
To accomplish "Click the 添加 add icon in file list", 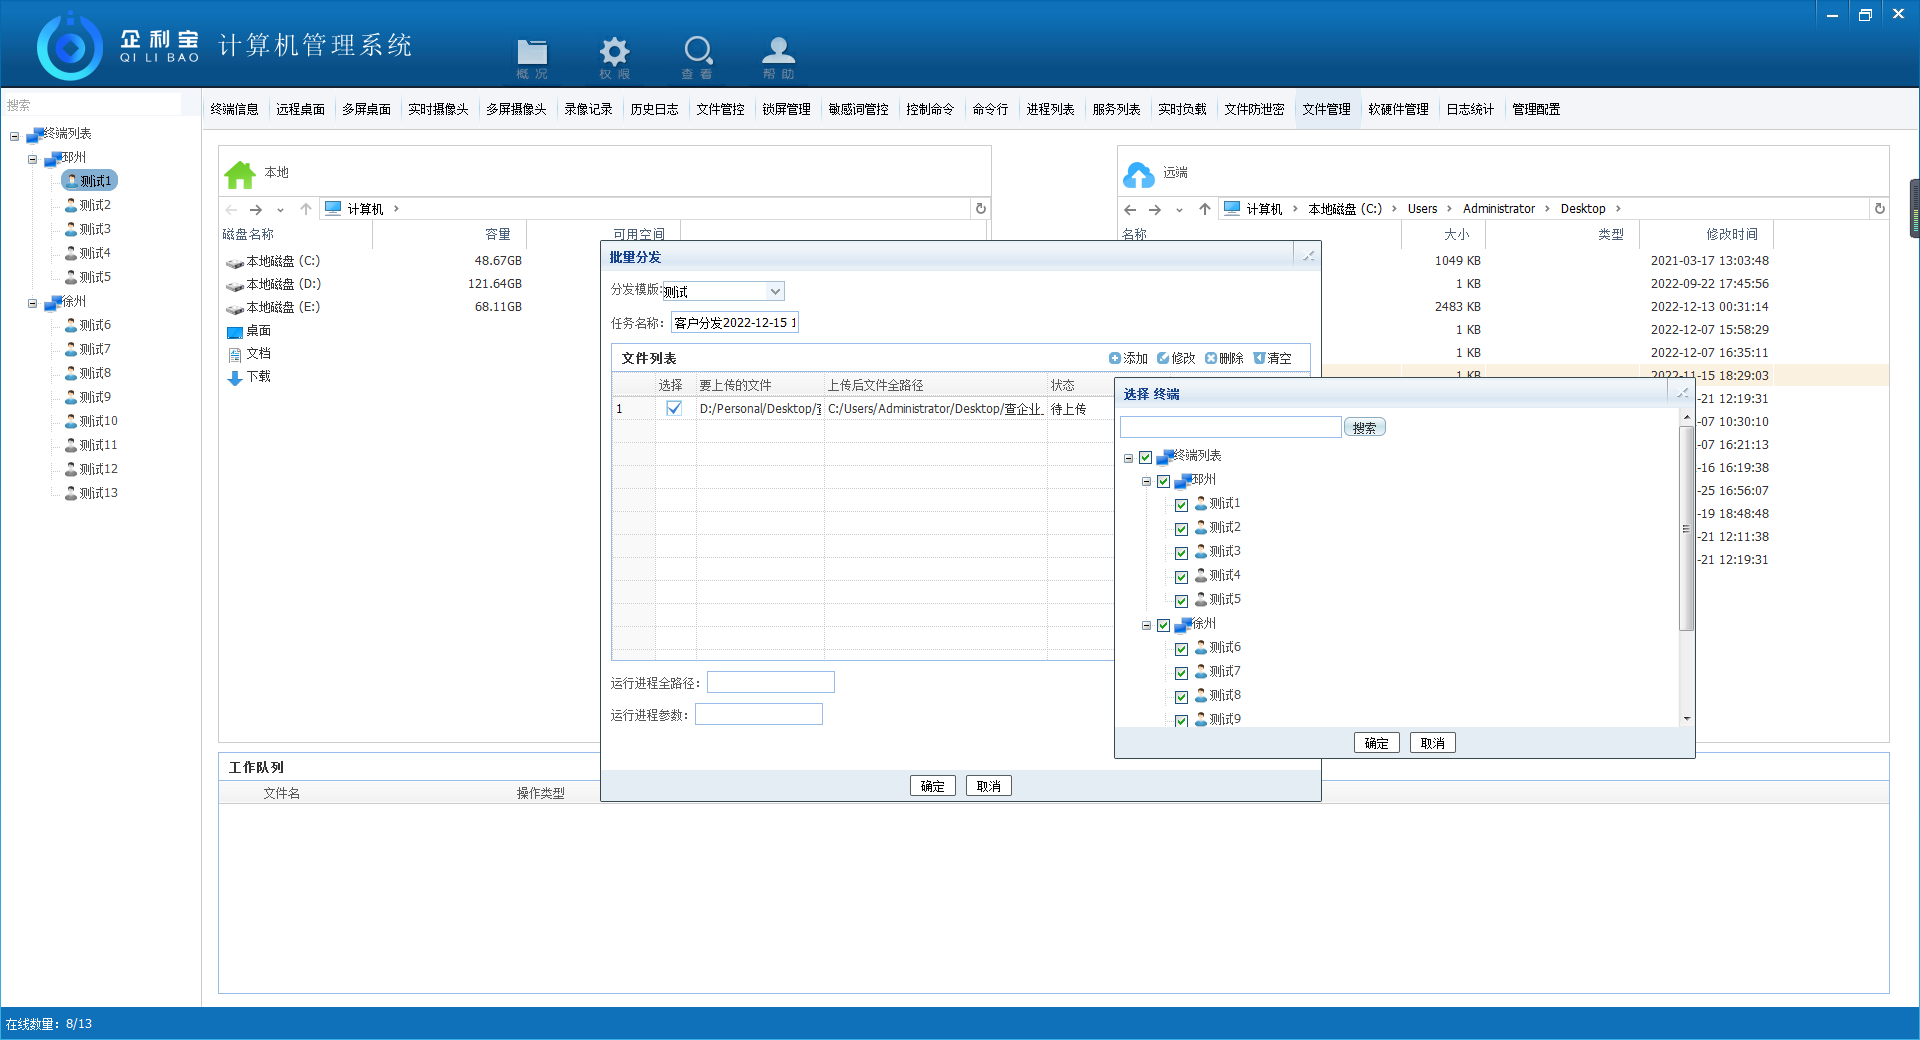I will [1115, 358].
